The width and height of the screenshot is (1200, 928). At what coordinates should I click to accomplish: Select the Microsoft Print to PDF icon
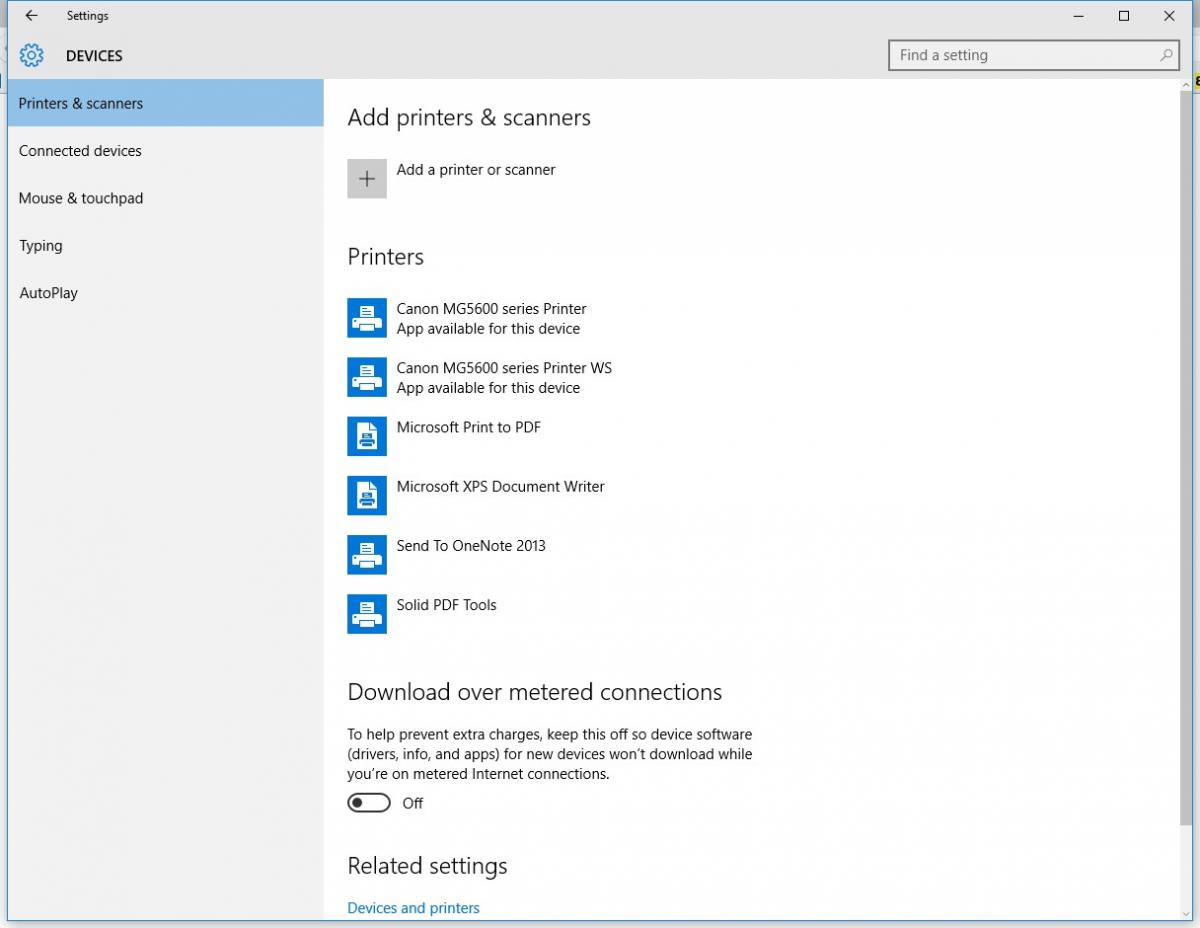pyautogui.click(x=367, y=437)
